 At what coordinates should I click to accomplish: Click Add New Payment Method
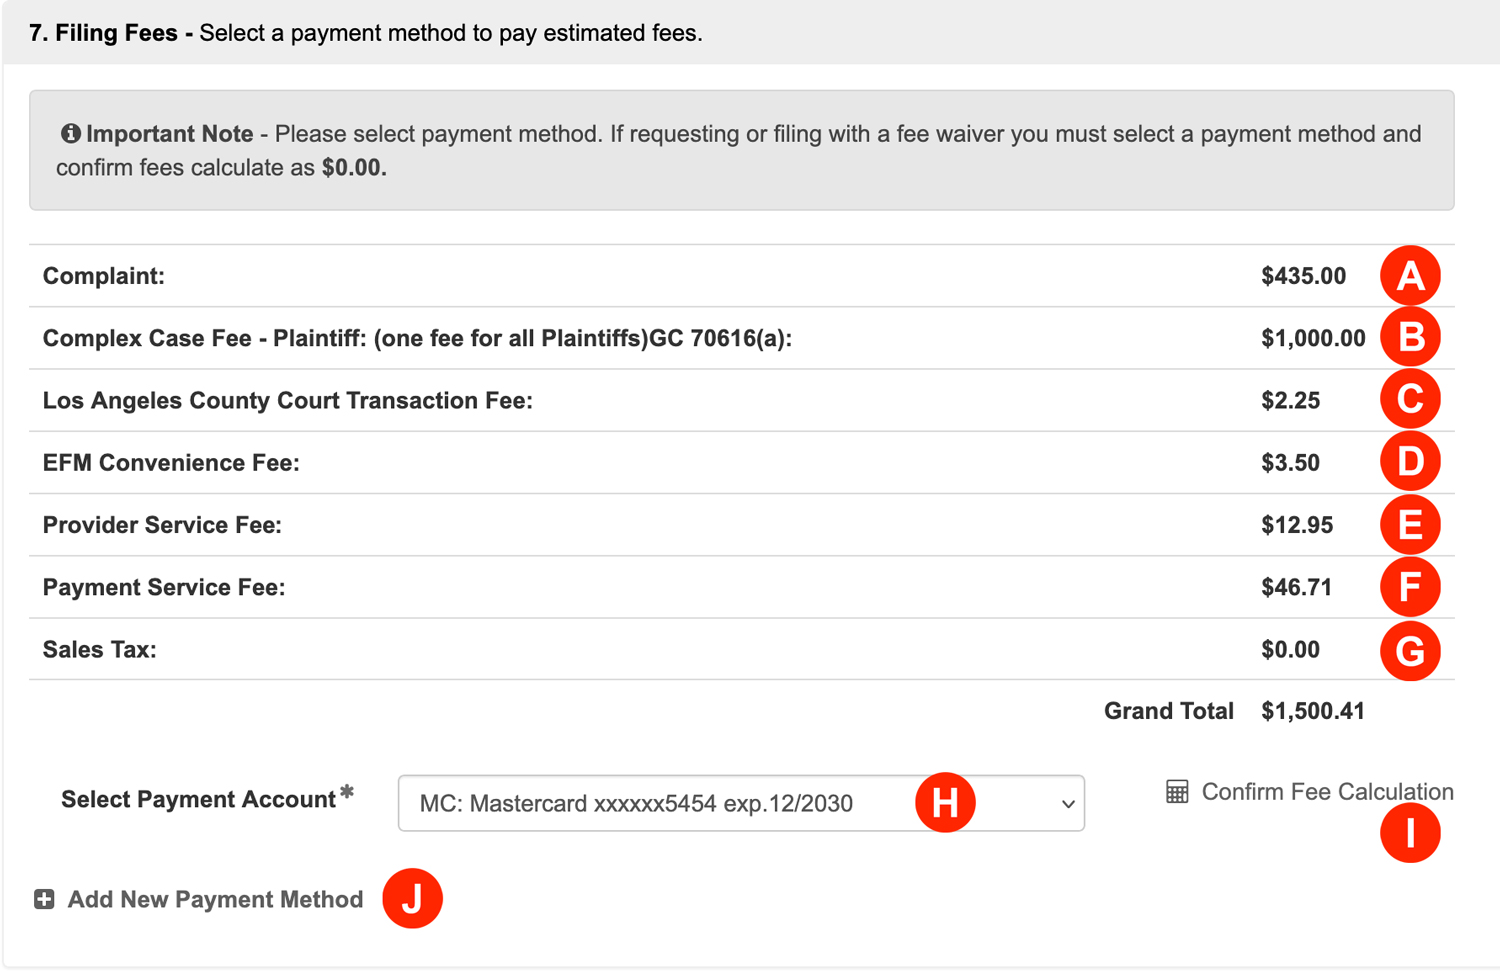click(215, 899)
